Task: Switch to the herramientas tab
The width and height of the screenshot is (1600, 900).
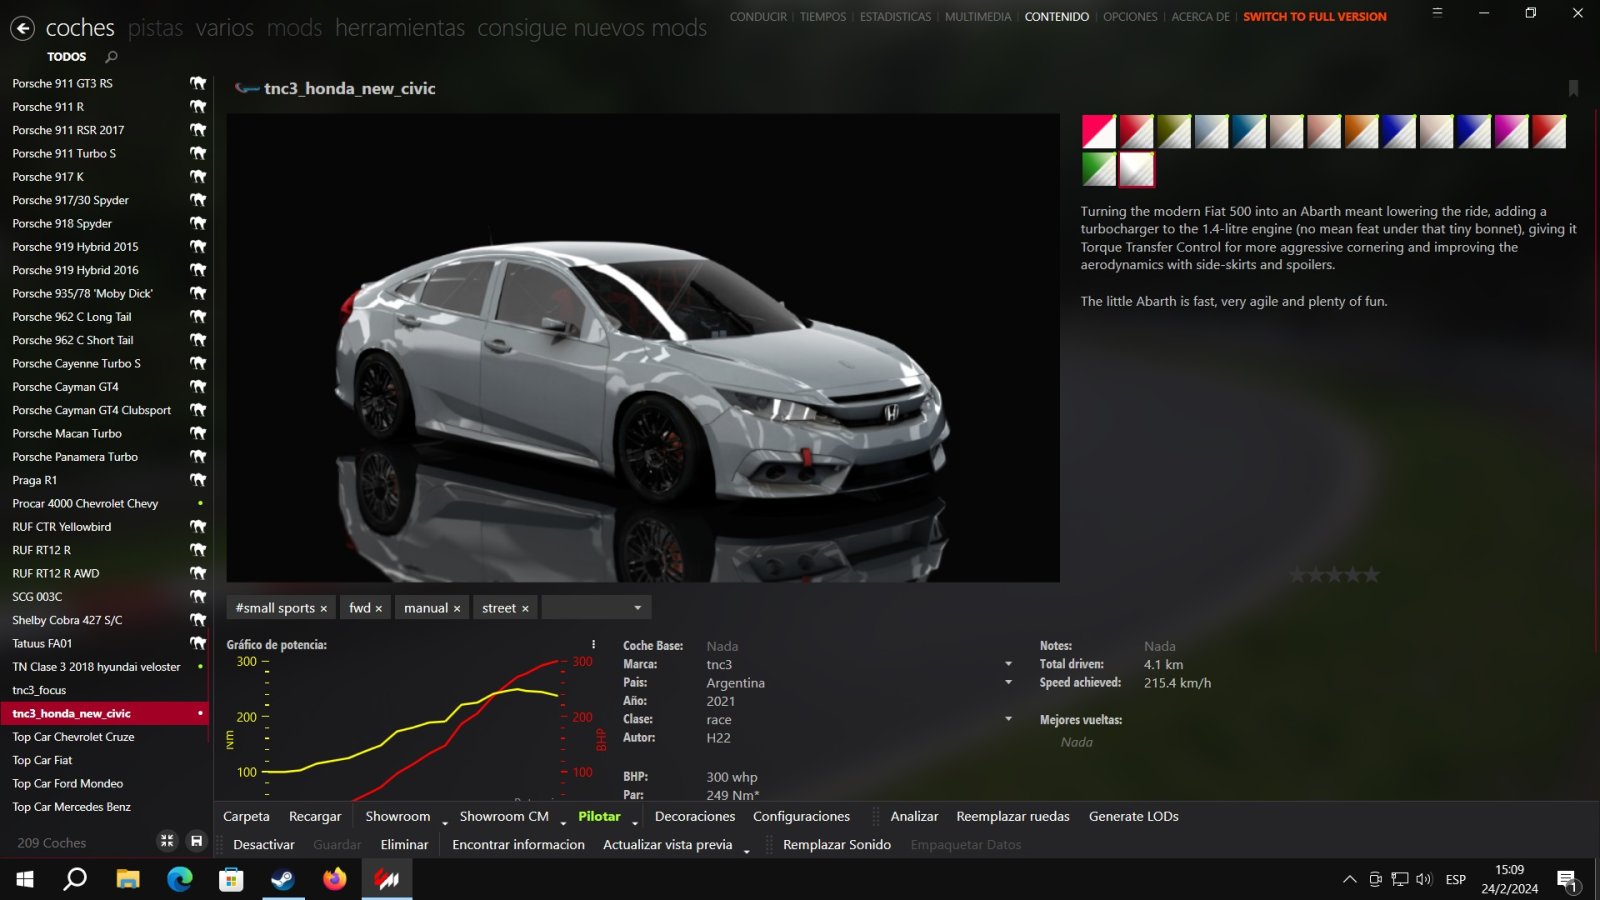Action: coord(400,28)
